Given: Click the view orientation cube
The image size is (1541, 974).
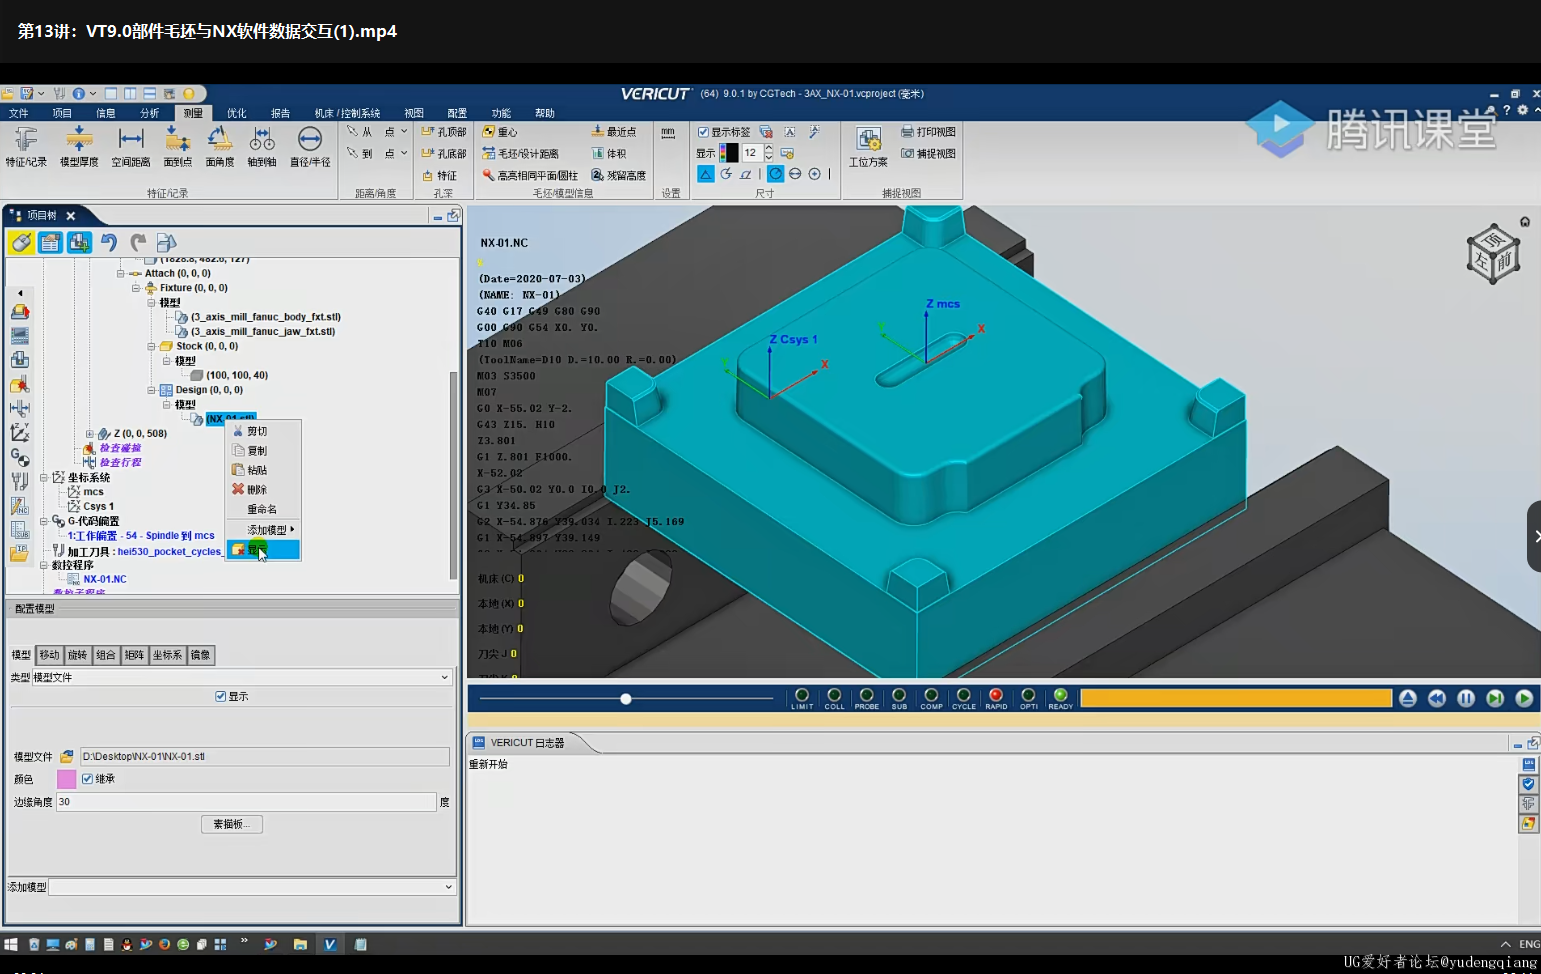Looking at the screenshot, I should tap(1494, 254).
